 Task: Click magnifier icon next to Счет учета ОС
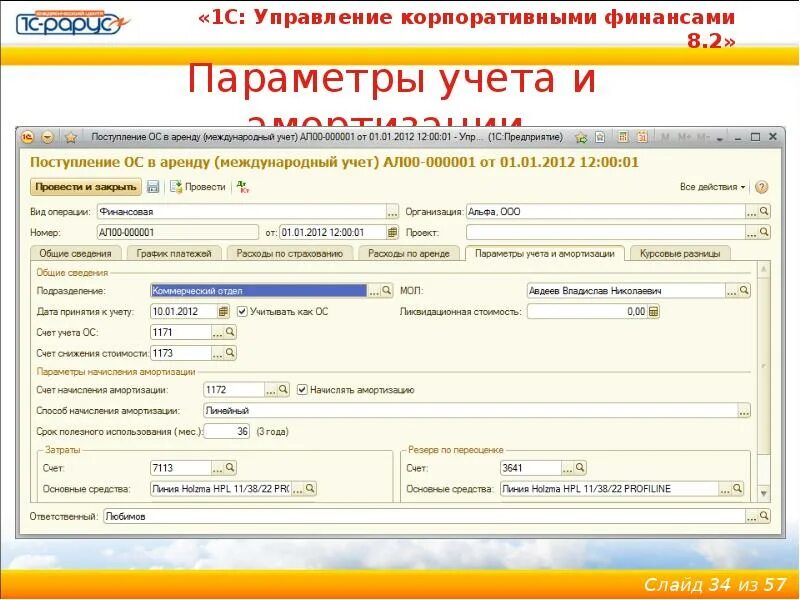pyautogui.click(x=230, y=332)
